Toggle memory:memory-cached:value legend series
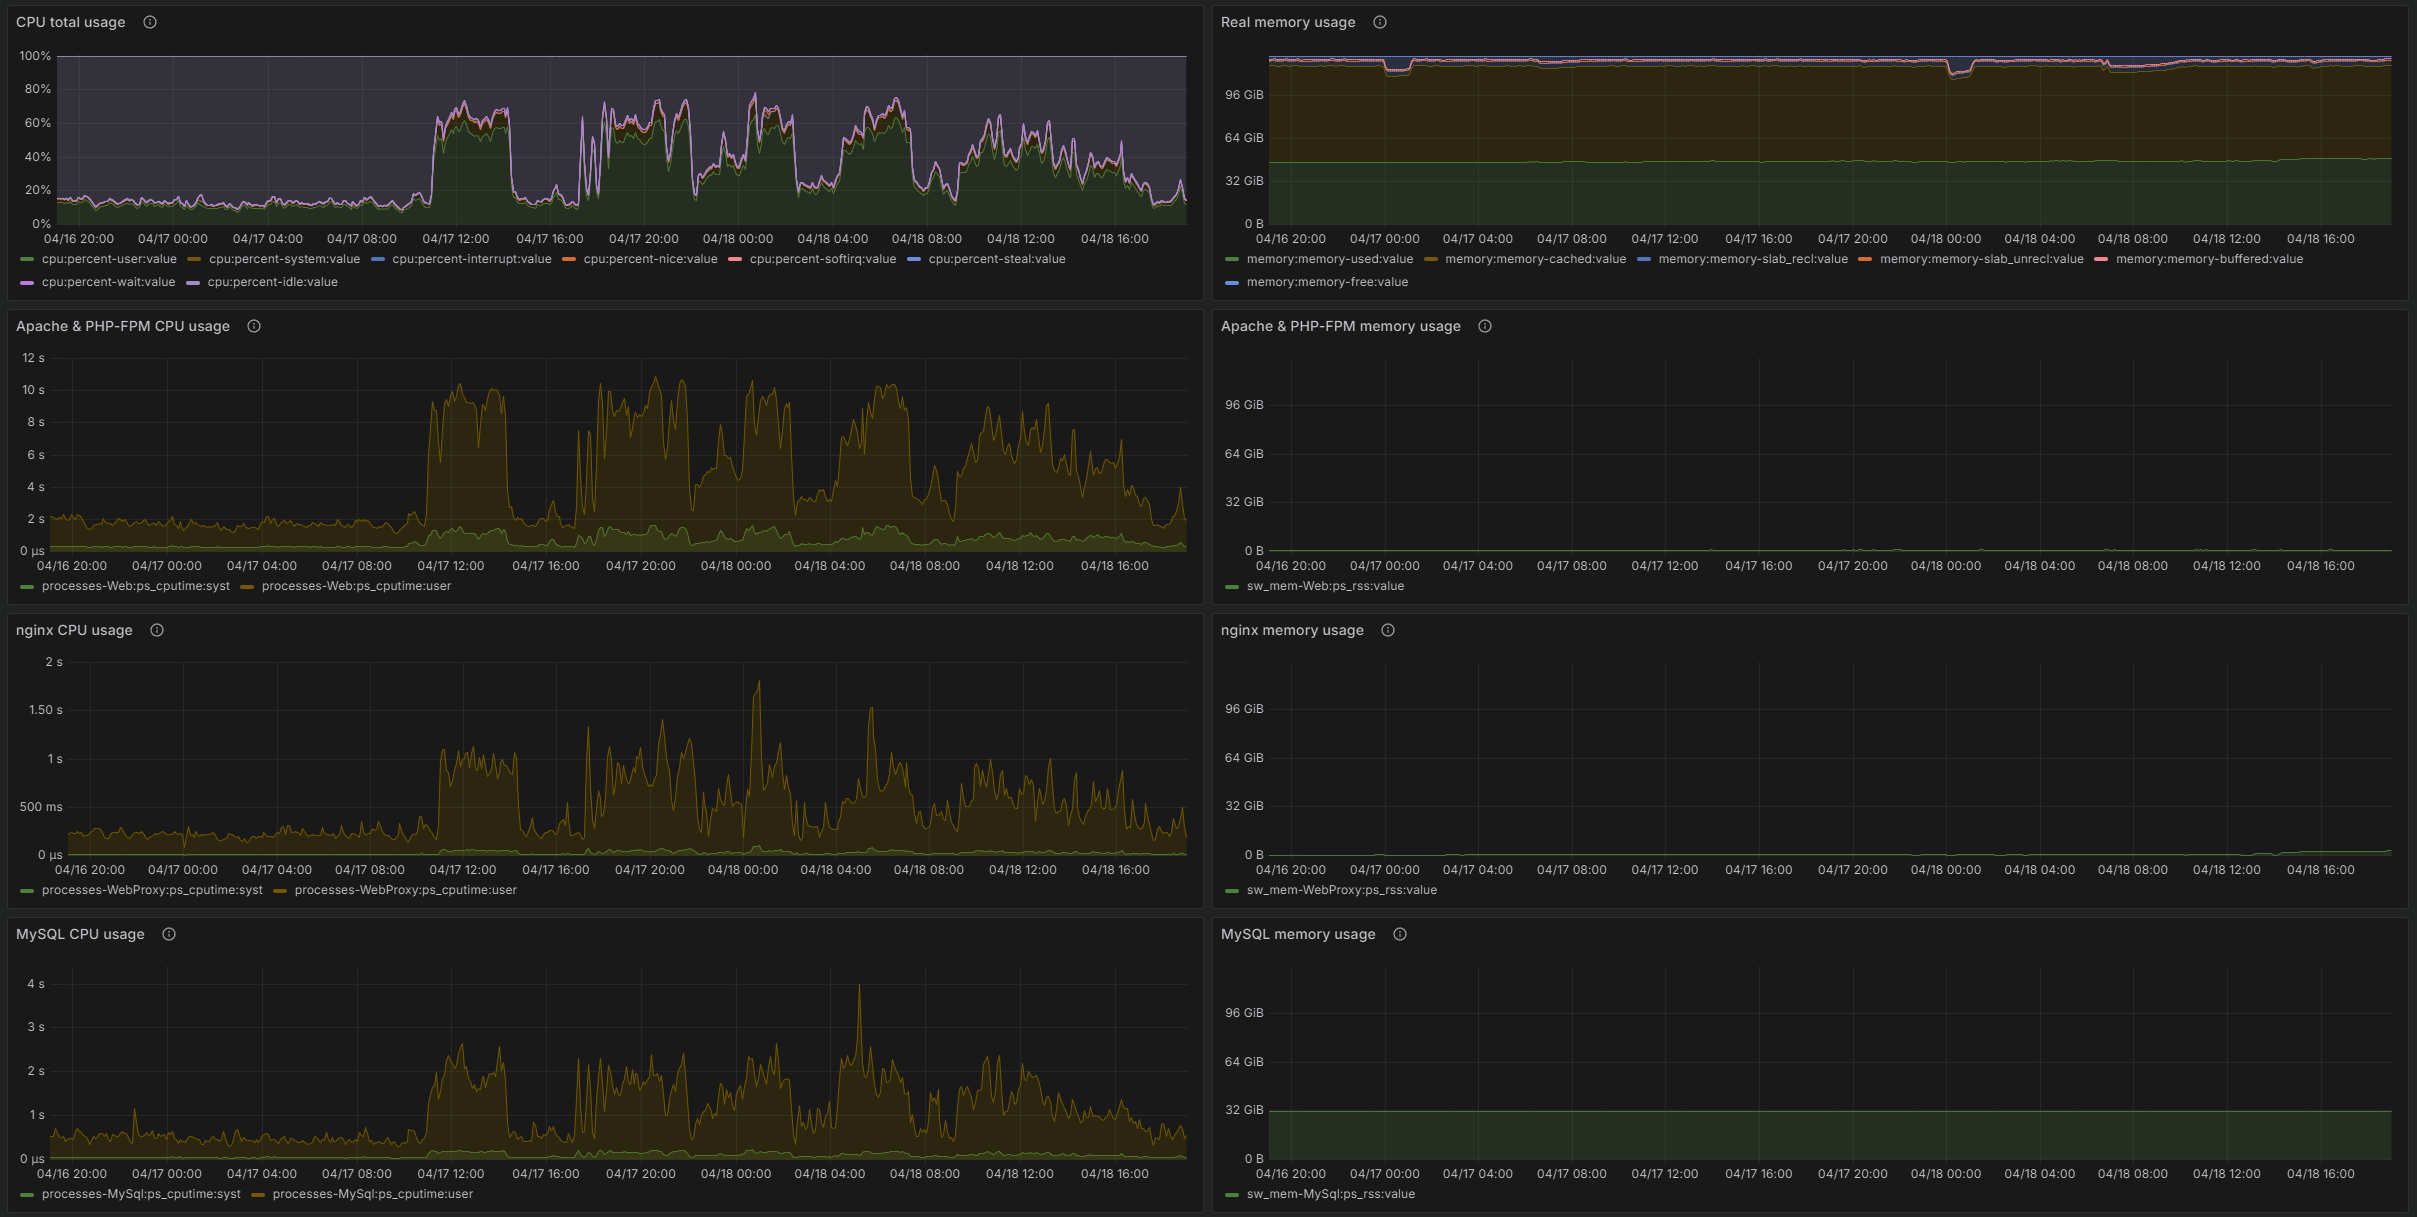The width and height of the screenshot is (2417, 1217). coord(1535,259)
